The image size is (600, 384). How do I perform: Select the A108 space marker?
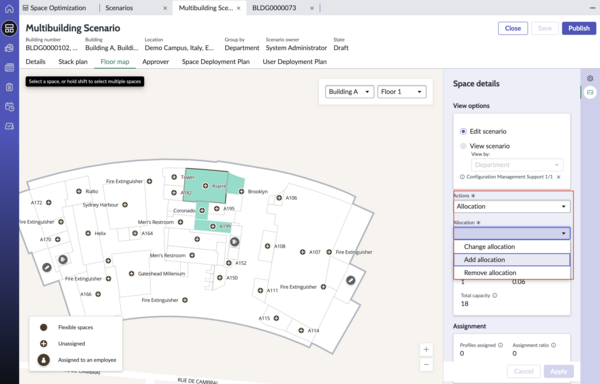267,246
